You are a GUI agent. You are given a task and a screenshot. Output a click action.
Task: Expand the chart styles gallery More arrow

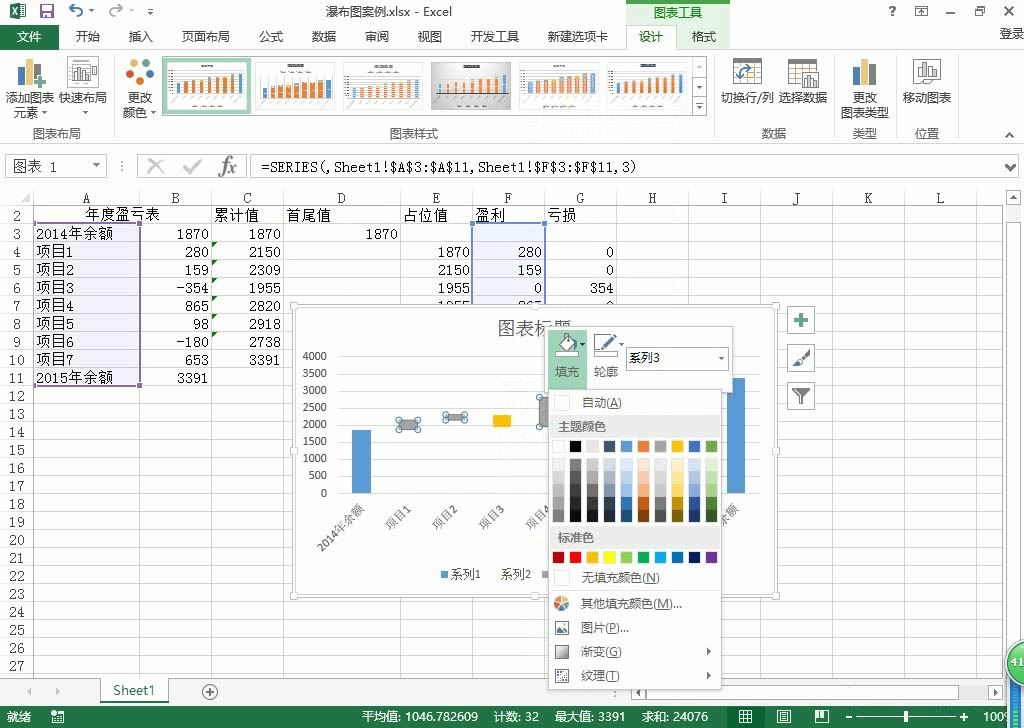coord(699,106)
